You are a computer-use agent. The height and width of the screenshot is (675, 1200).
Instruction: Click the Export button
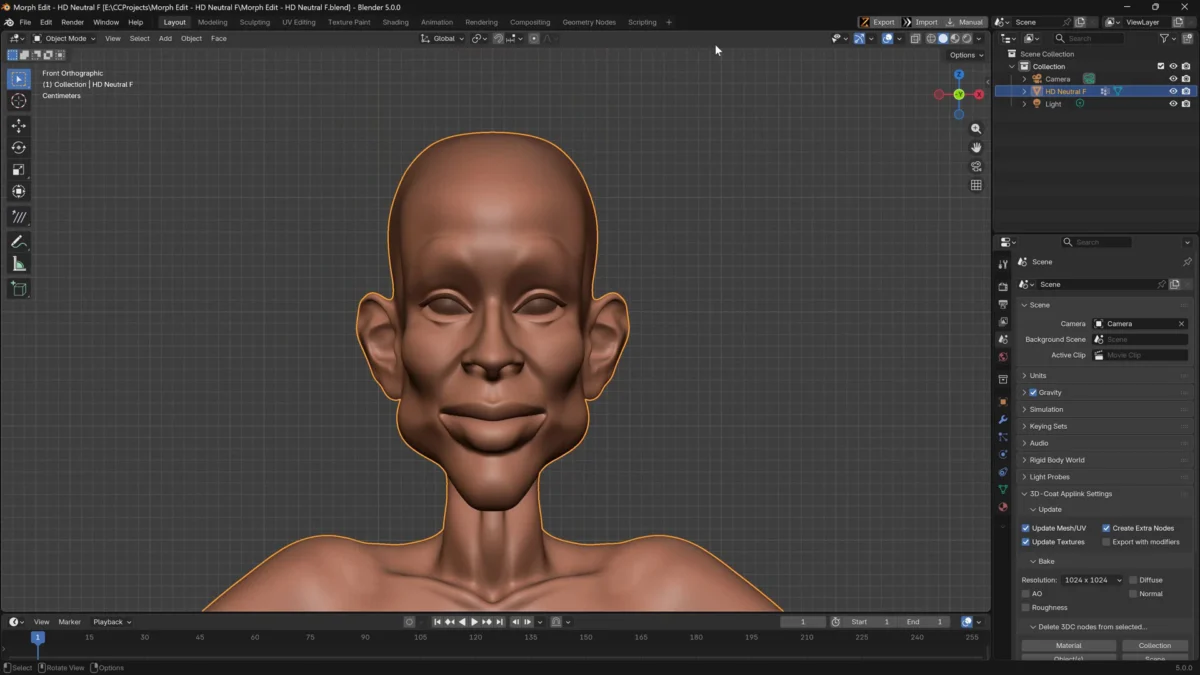point(879,22)
